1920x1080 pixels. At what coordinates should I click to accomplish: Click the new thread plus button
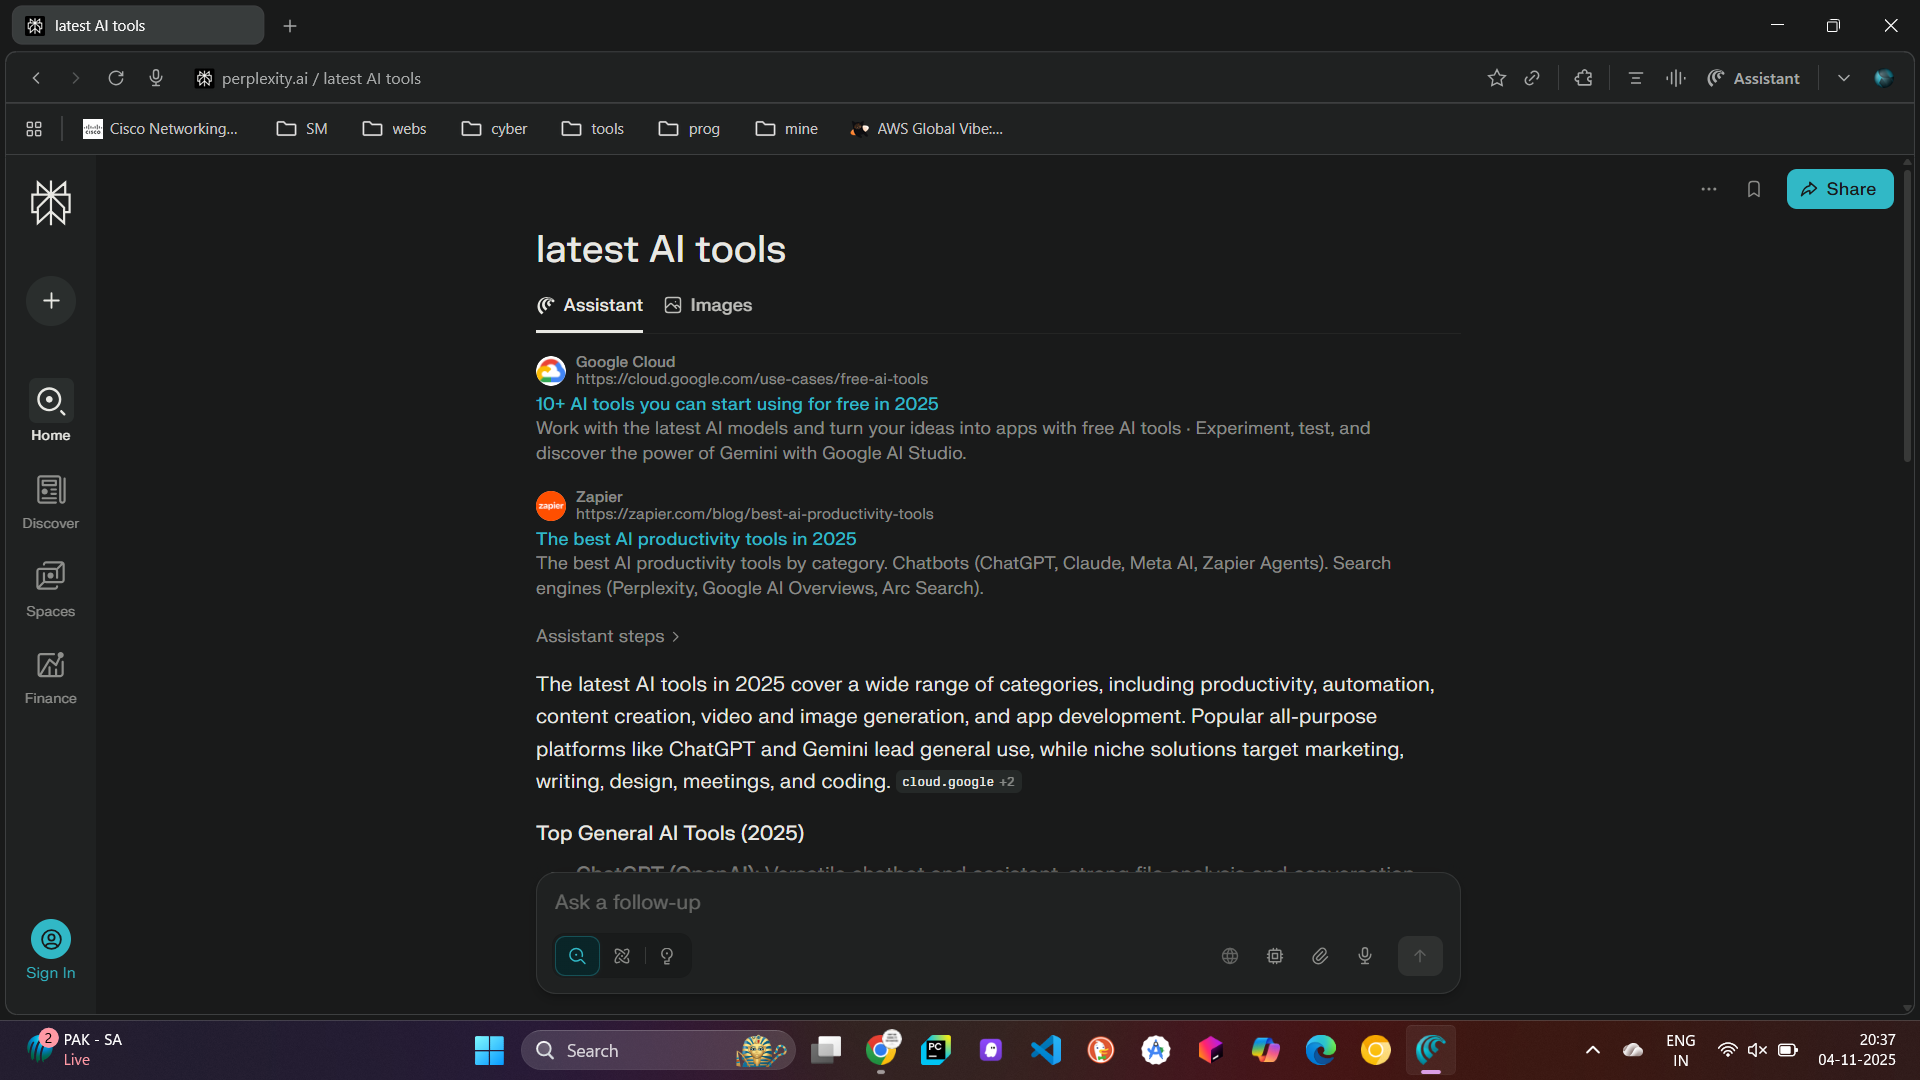click(x=51, y=301)
